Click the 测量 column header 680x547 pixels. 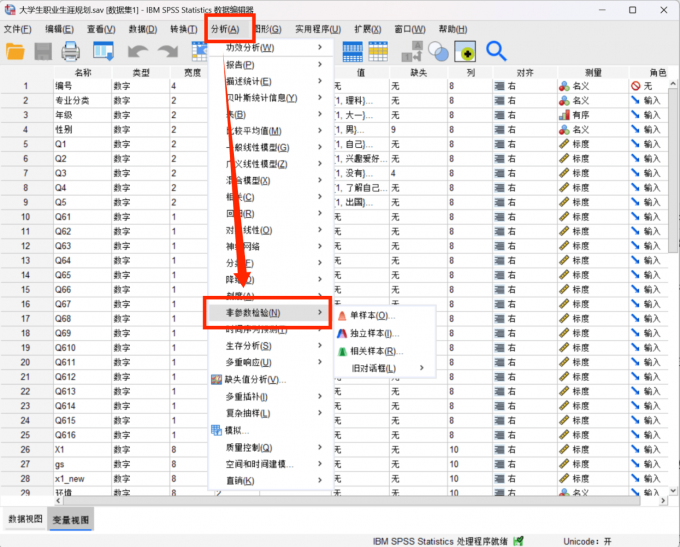point(593,72)
